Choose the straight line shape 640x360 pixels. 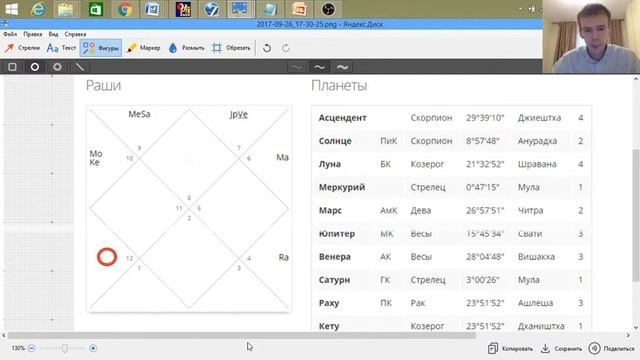[80, 67]
